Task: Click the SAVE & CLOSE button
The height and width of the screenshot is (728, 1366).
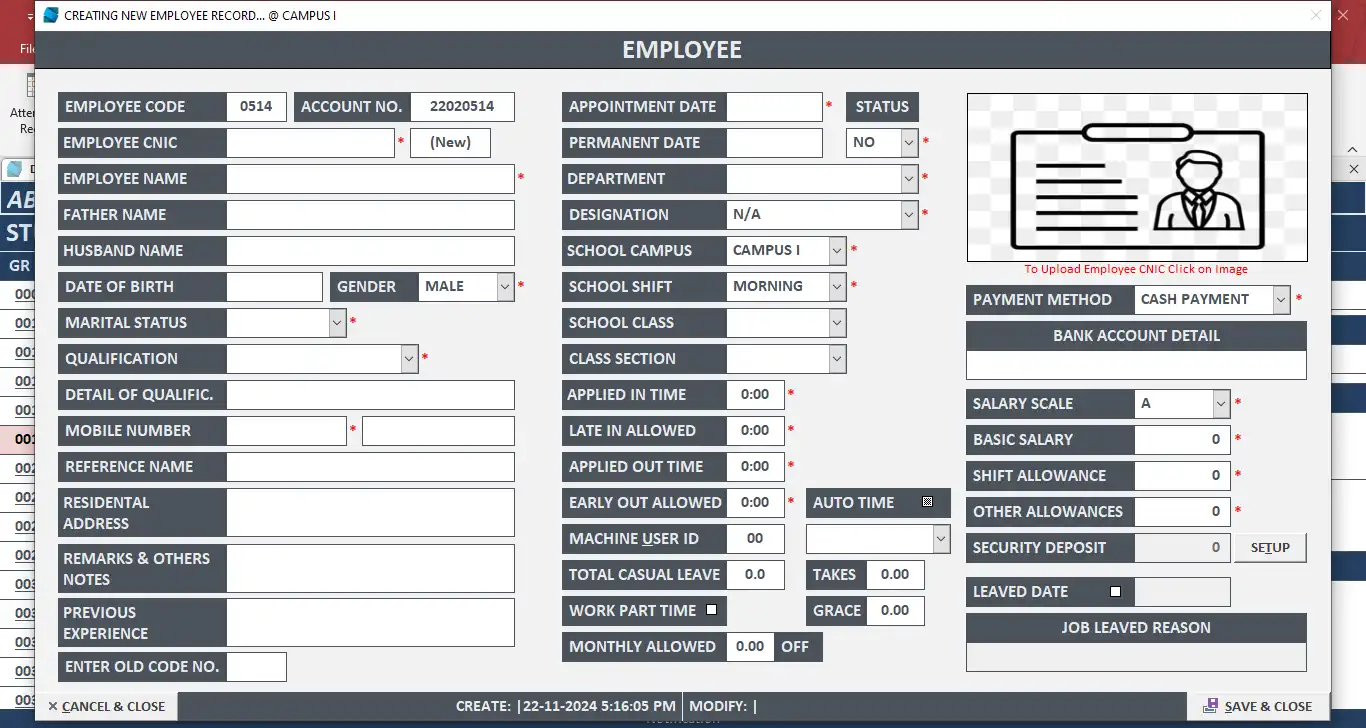Action: coord(1259,706)
